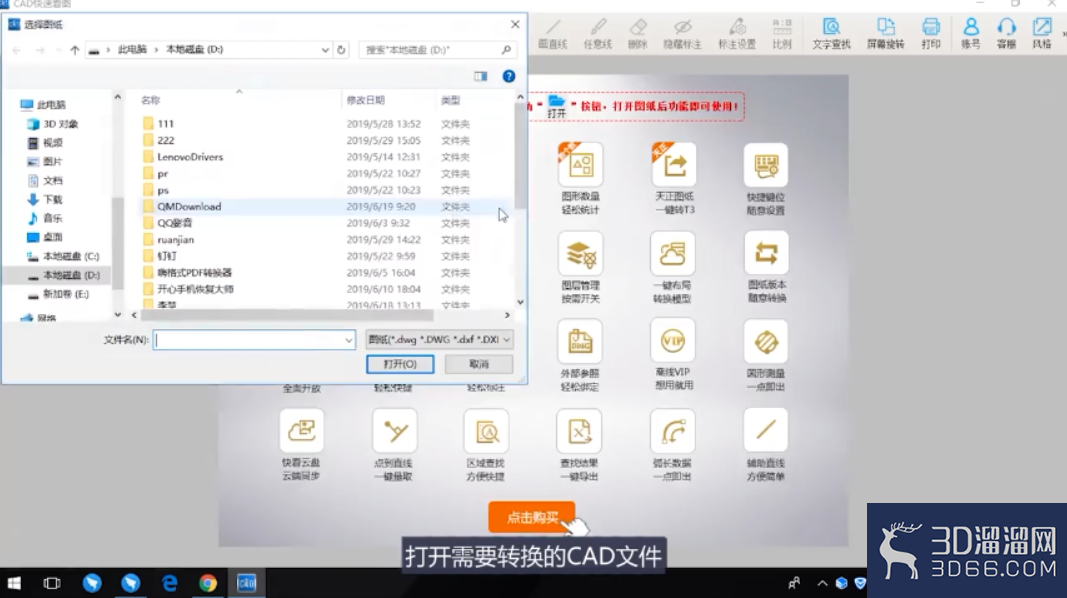The width and height of the screenshot is (1067, 598).
Task: Sort files by the 类型 column header
Action: (450, 100)
